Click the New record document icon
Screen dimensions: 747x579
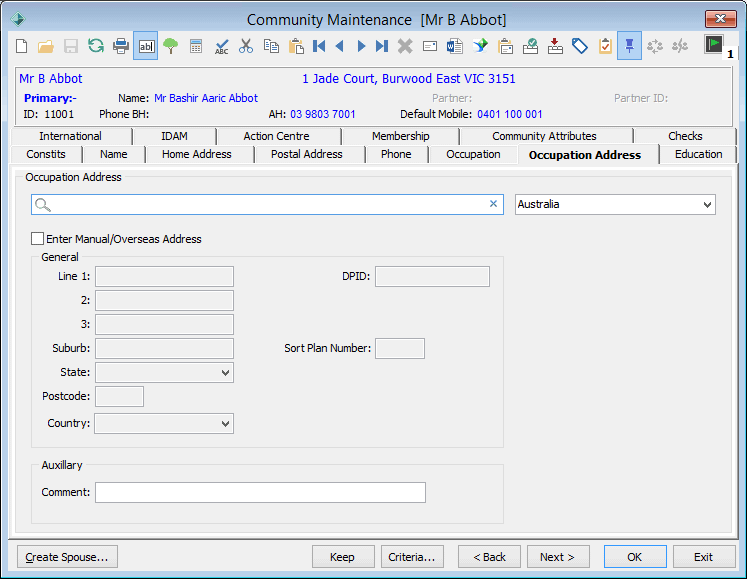click(x=21, y=46)
